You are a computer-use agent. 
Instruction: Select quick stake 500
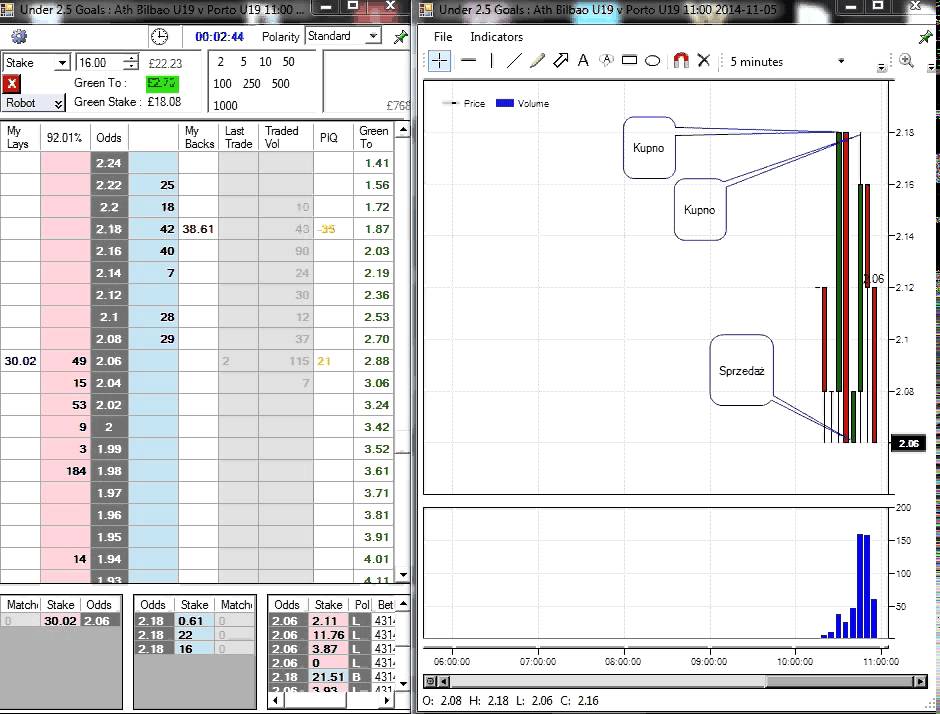281,83
